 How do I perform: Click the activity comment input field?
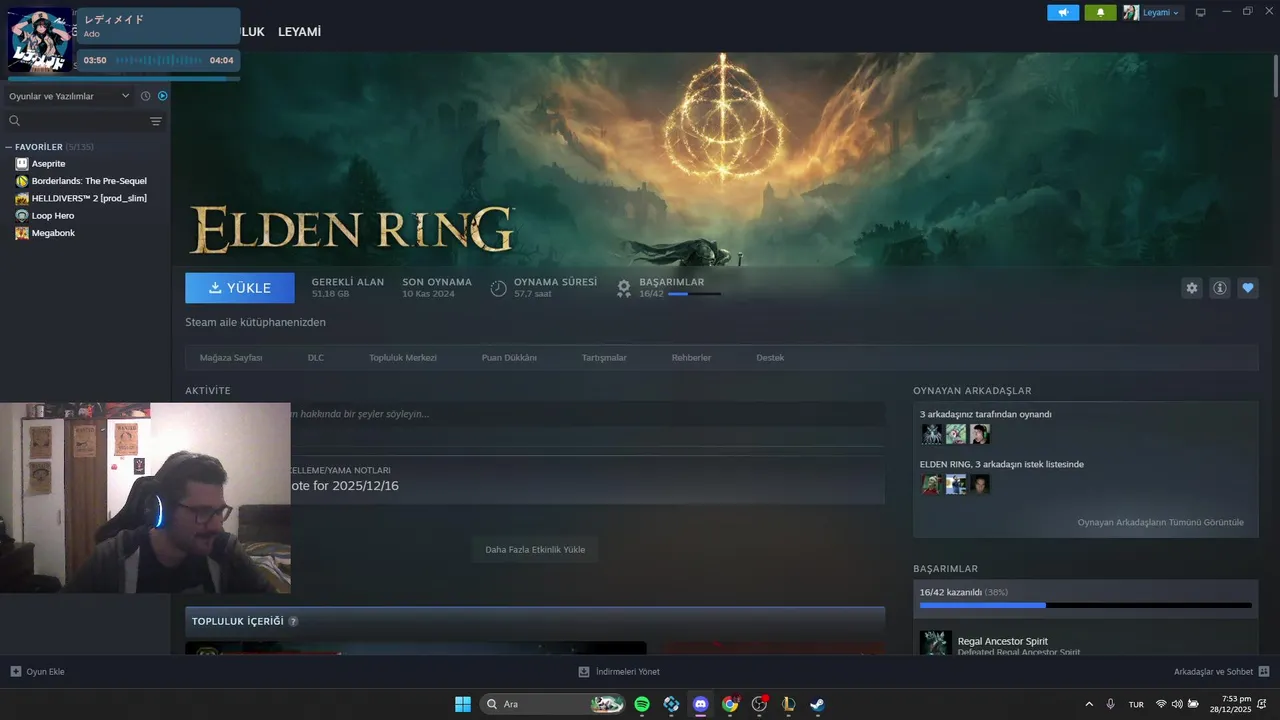click(x=587, y=414)
